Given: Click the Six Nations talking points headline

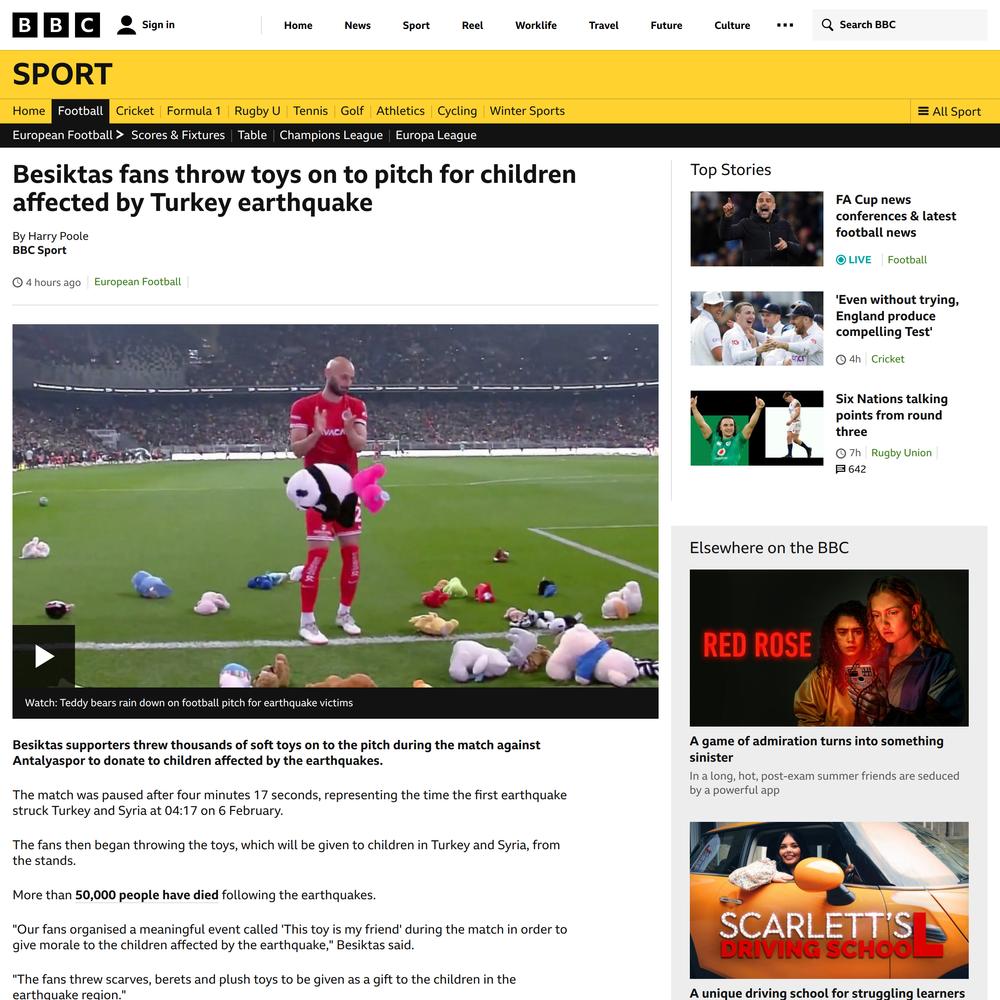Looking at the screenshot, I should pos(892,415).
